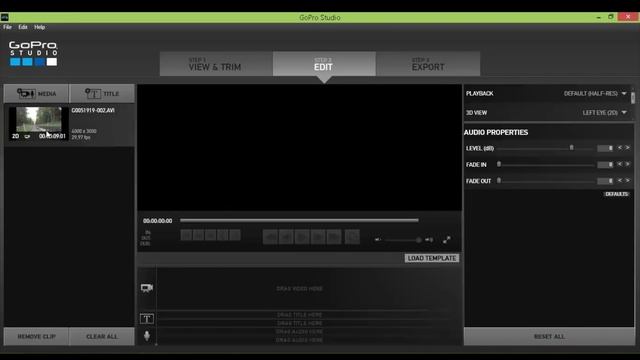The image size is (640, 360).
Task: Increase Fade In with right arrow
Action: pos(628,164)
